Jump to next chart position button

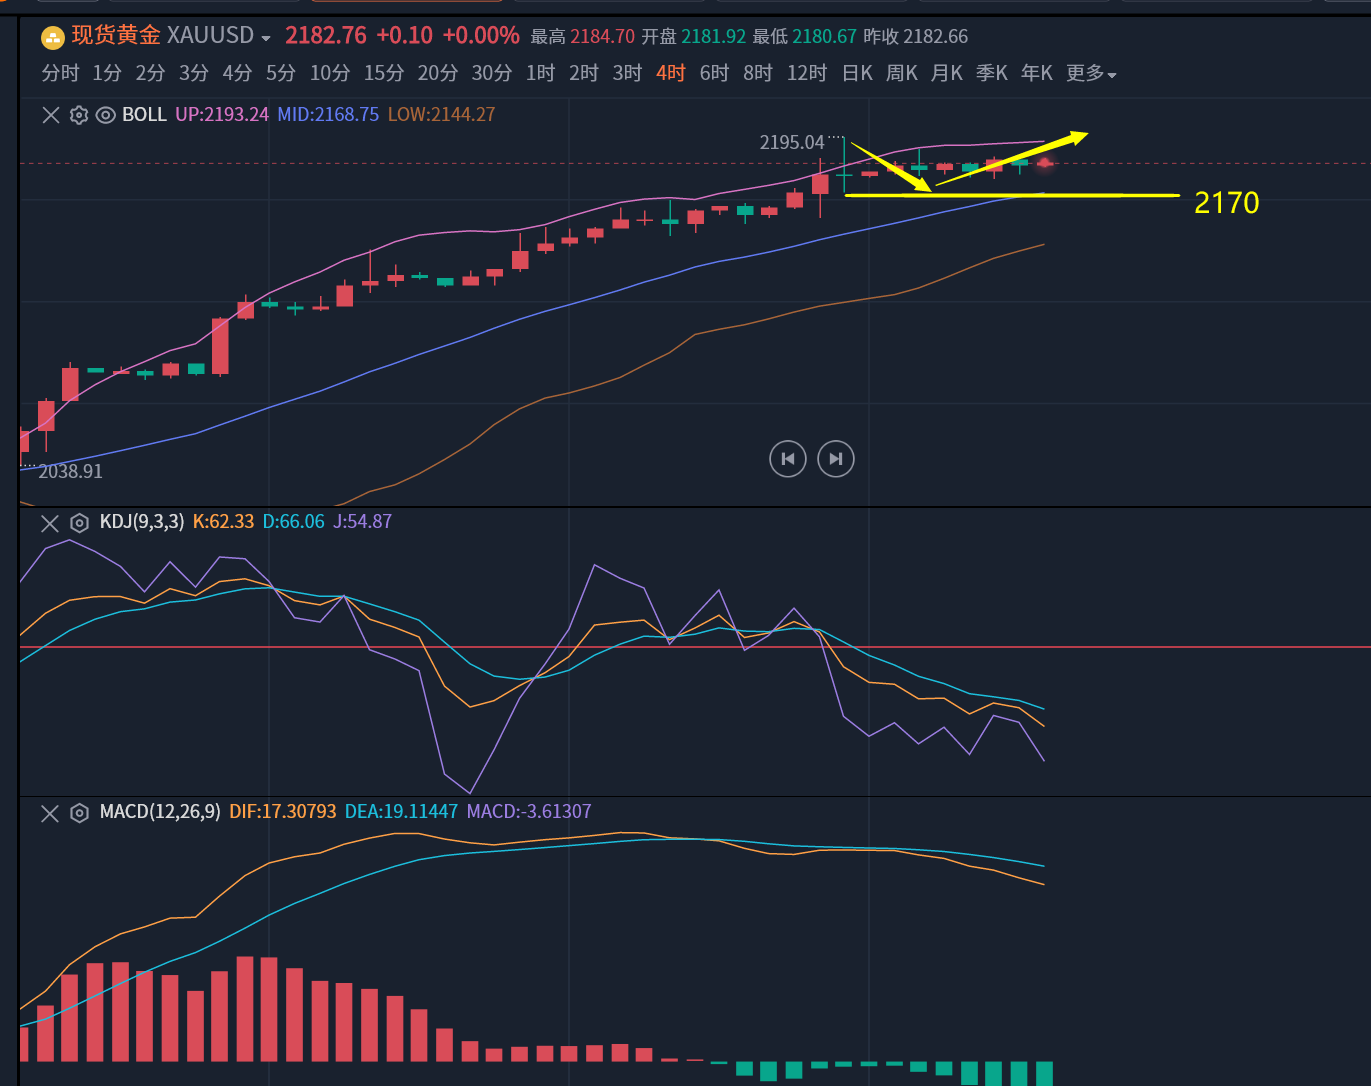tap(836, 459)
